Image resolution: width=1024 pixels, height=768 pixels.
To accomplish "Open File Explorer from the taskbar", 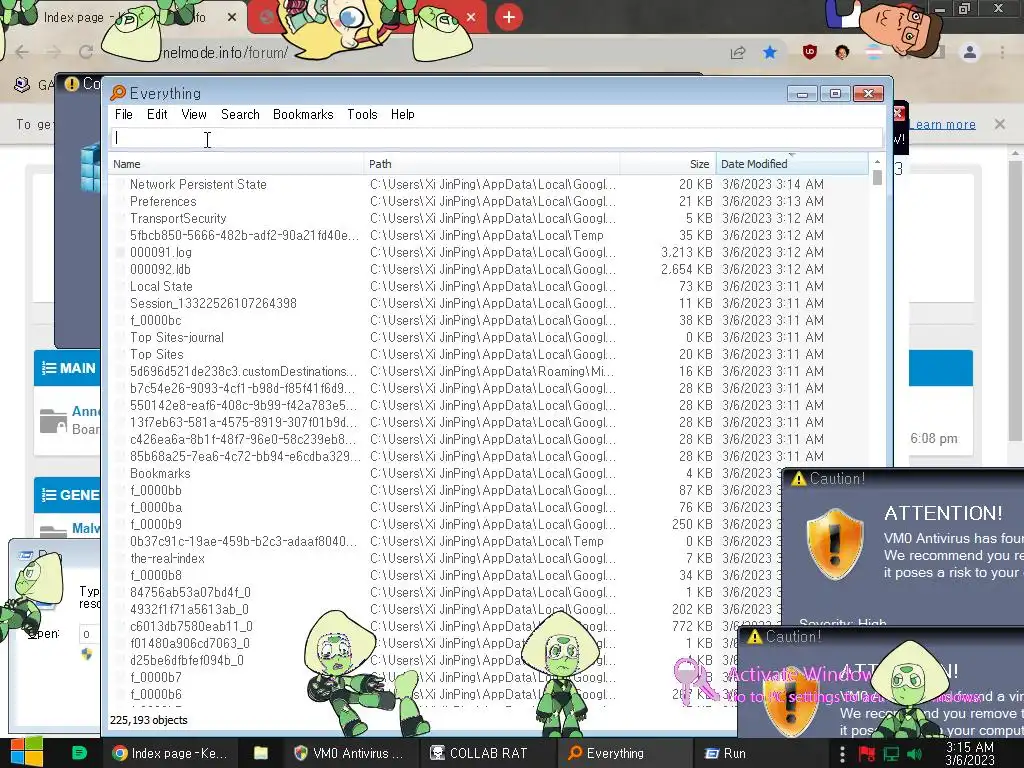I will [x=261, y=753].
